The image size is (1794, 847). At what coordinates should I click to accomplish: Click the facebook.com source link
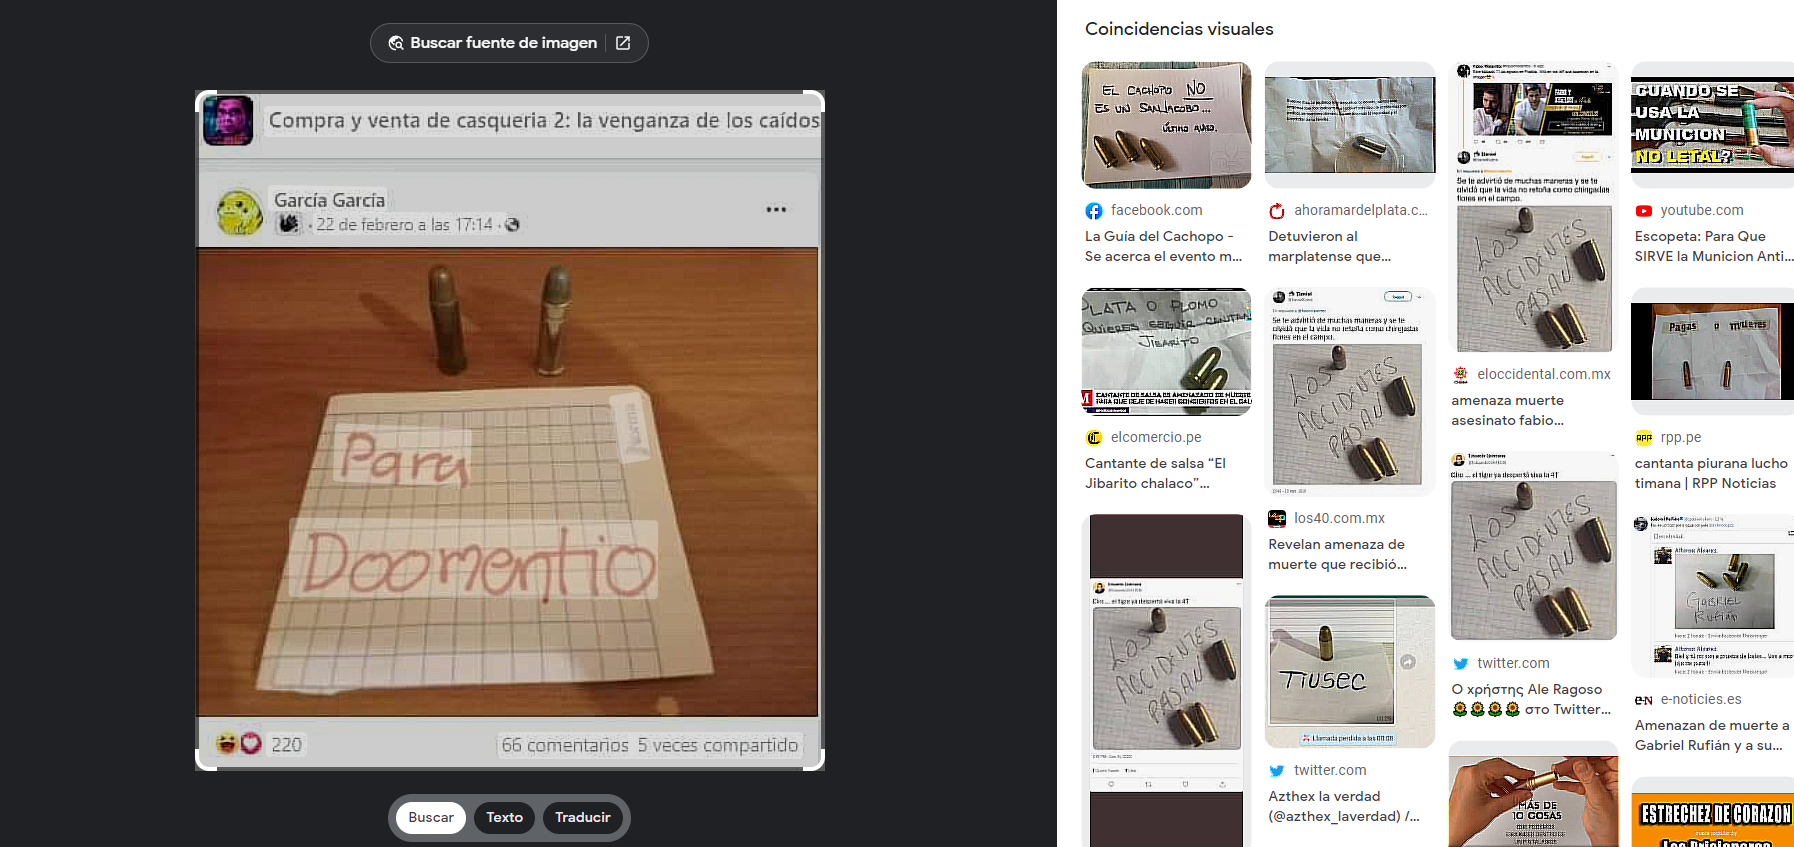[x=1156, y=211]
